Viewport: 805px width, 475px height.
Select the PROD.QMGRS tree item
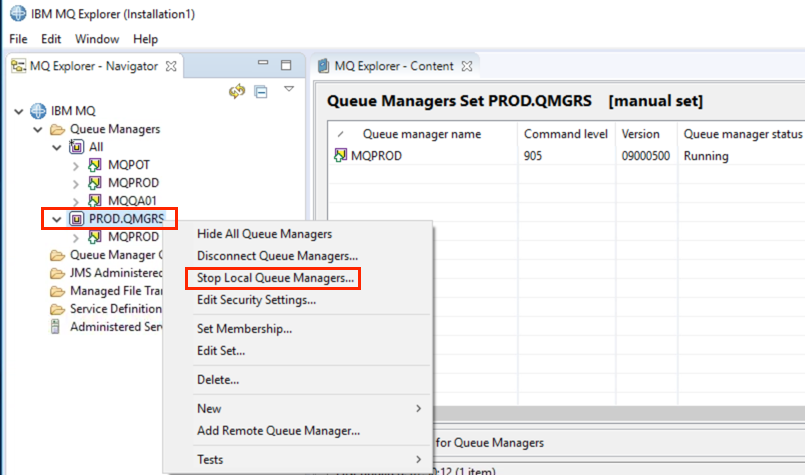126,219
